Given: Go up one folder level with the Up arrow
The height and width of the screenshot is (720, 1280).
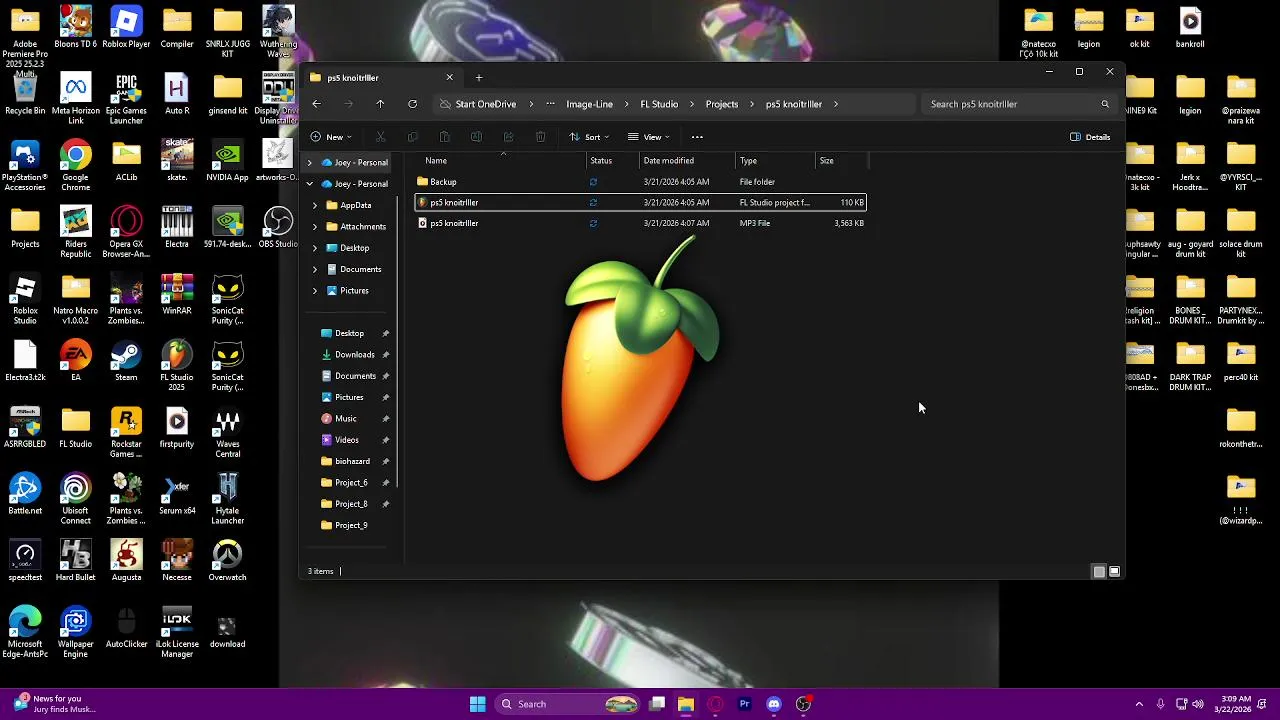Looking at the screenshot, I should pos(380,104).
